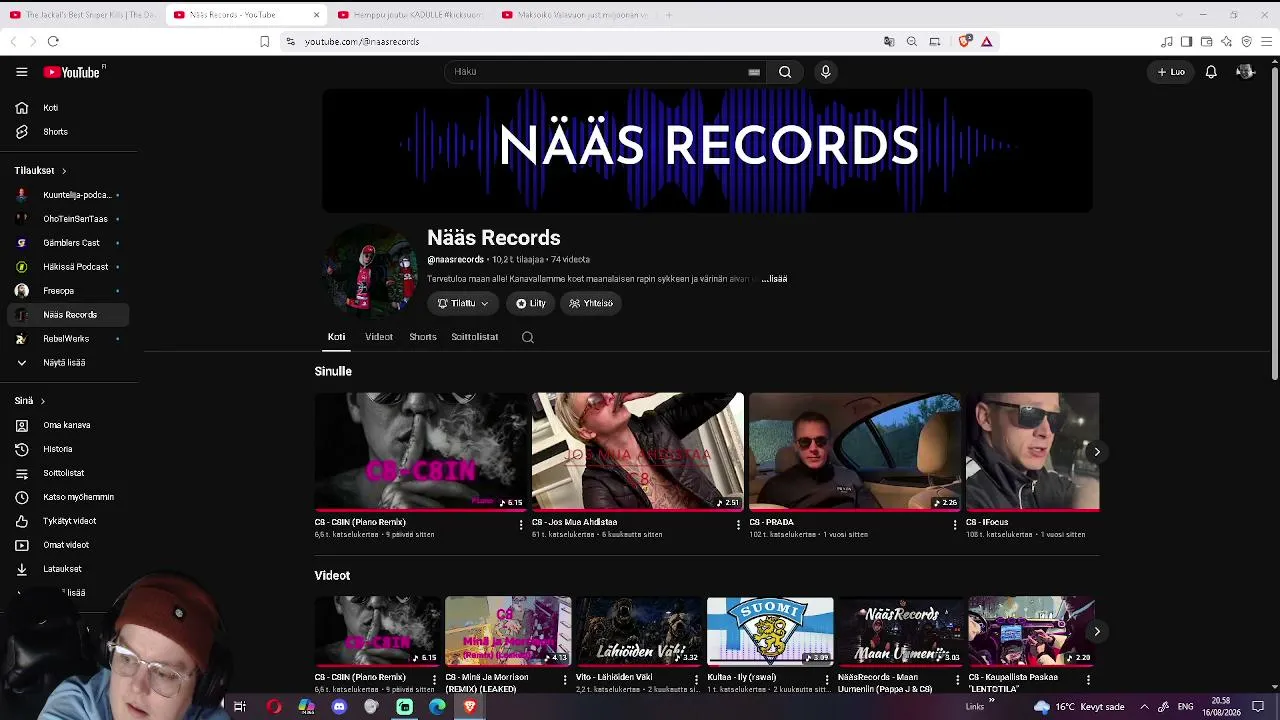1280x720 pixels.
Task: Open Shorts in the sidebar
Action: tap(68, 132)
